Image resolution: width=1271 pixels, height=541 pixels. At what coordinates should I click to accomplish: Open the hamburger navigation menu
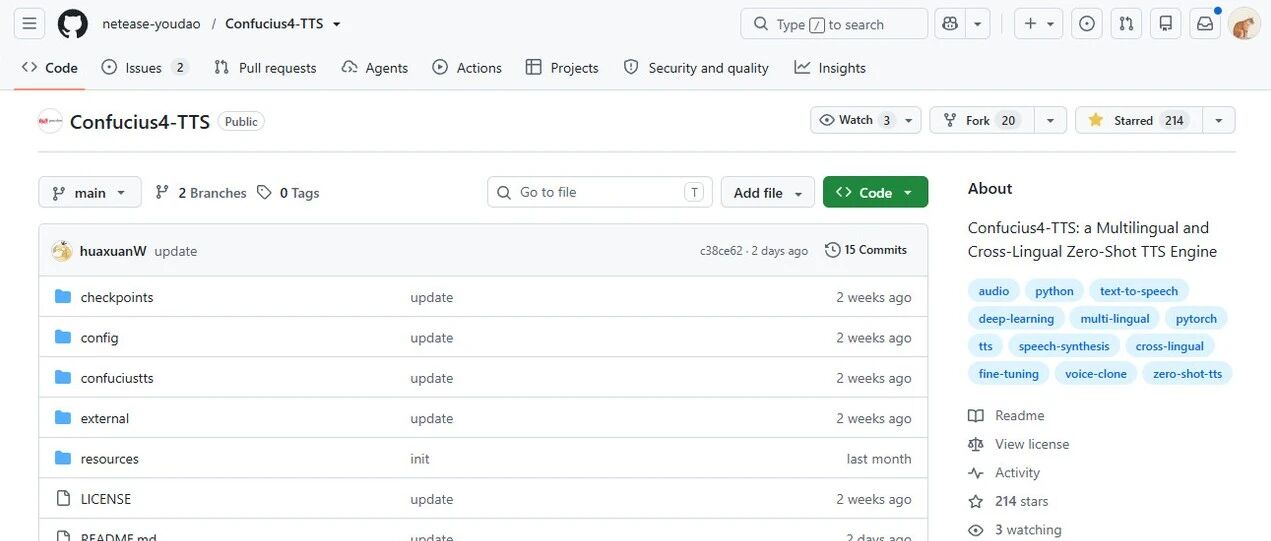click(x=30, y=24)
